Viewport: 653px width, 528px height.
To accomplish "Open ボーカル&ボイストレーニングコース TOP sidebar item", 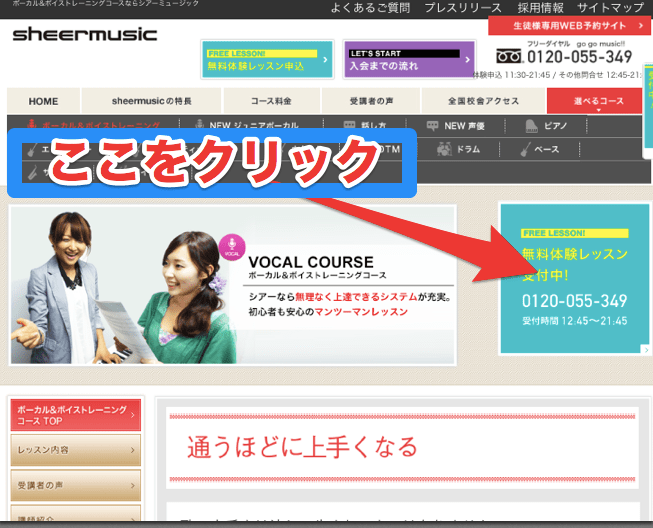I will pos(76,415).
